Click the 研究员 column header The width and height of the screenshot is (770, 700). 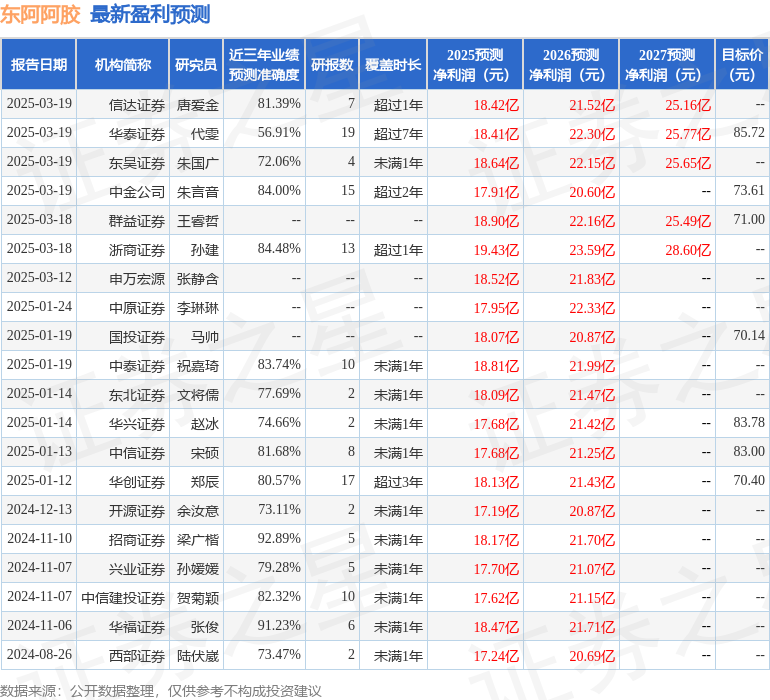click(x=196, y=65)
